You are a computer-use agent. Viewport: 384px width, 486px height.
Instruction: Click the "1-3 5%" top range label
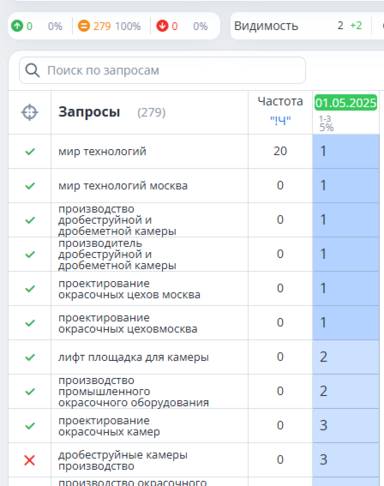point(326,123)
